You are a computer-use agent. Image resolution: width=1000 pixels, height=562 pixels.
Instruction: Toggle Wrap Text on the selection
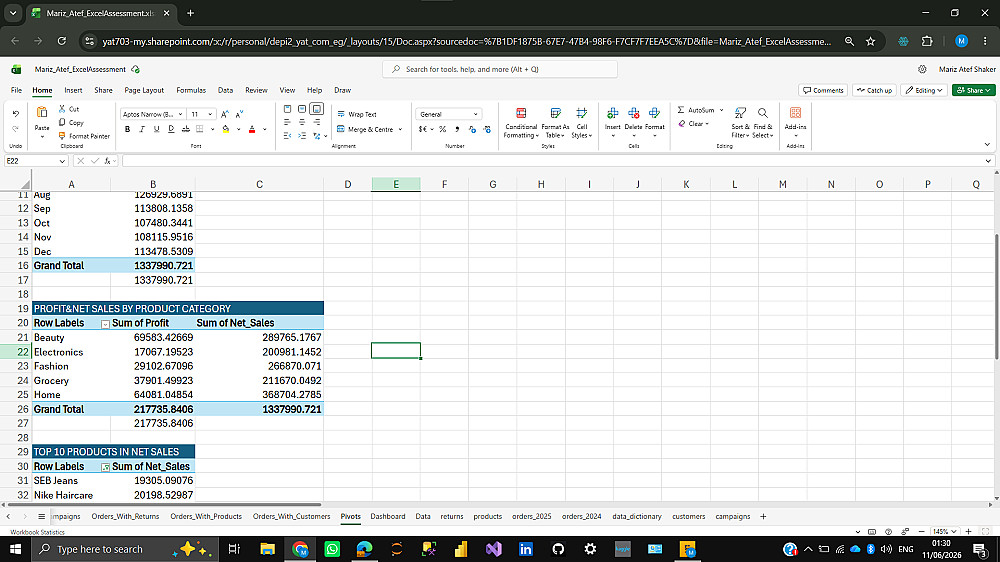pos(357,114)
